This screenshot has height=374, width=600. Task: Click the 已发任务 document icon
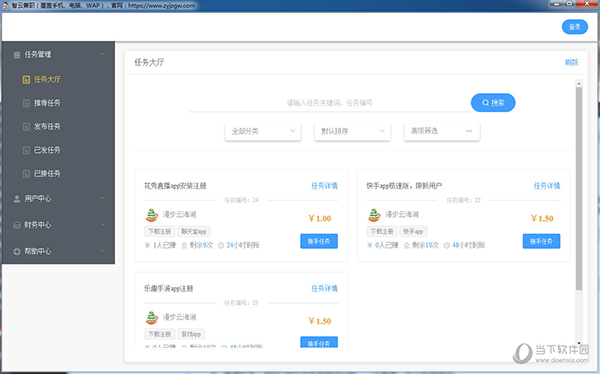pyautogui.click(x=26, y=150)
